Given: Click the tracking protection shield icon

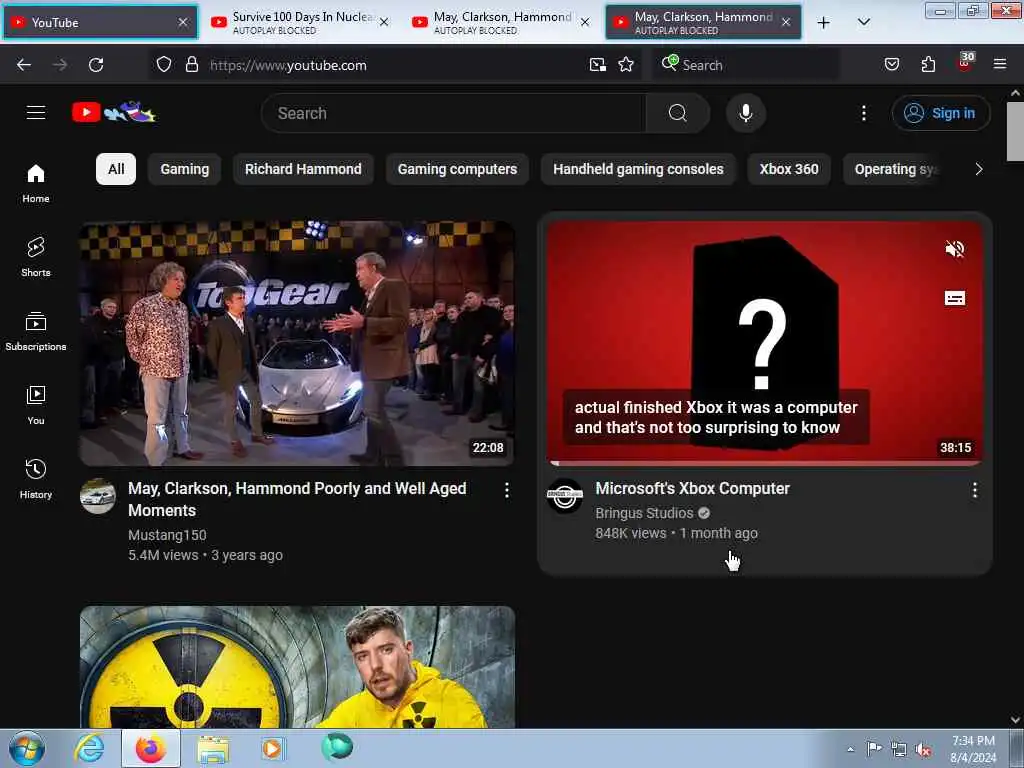Looking at the screenshot, I should click(164, 64).
